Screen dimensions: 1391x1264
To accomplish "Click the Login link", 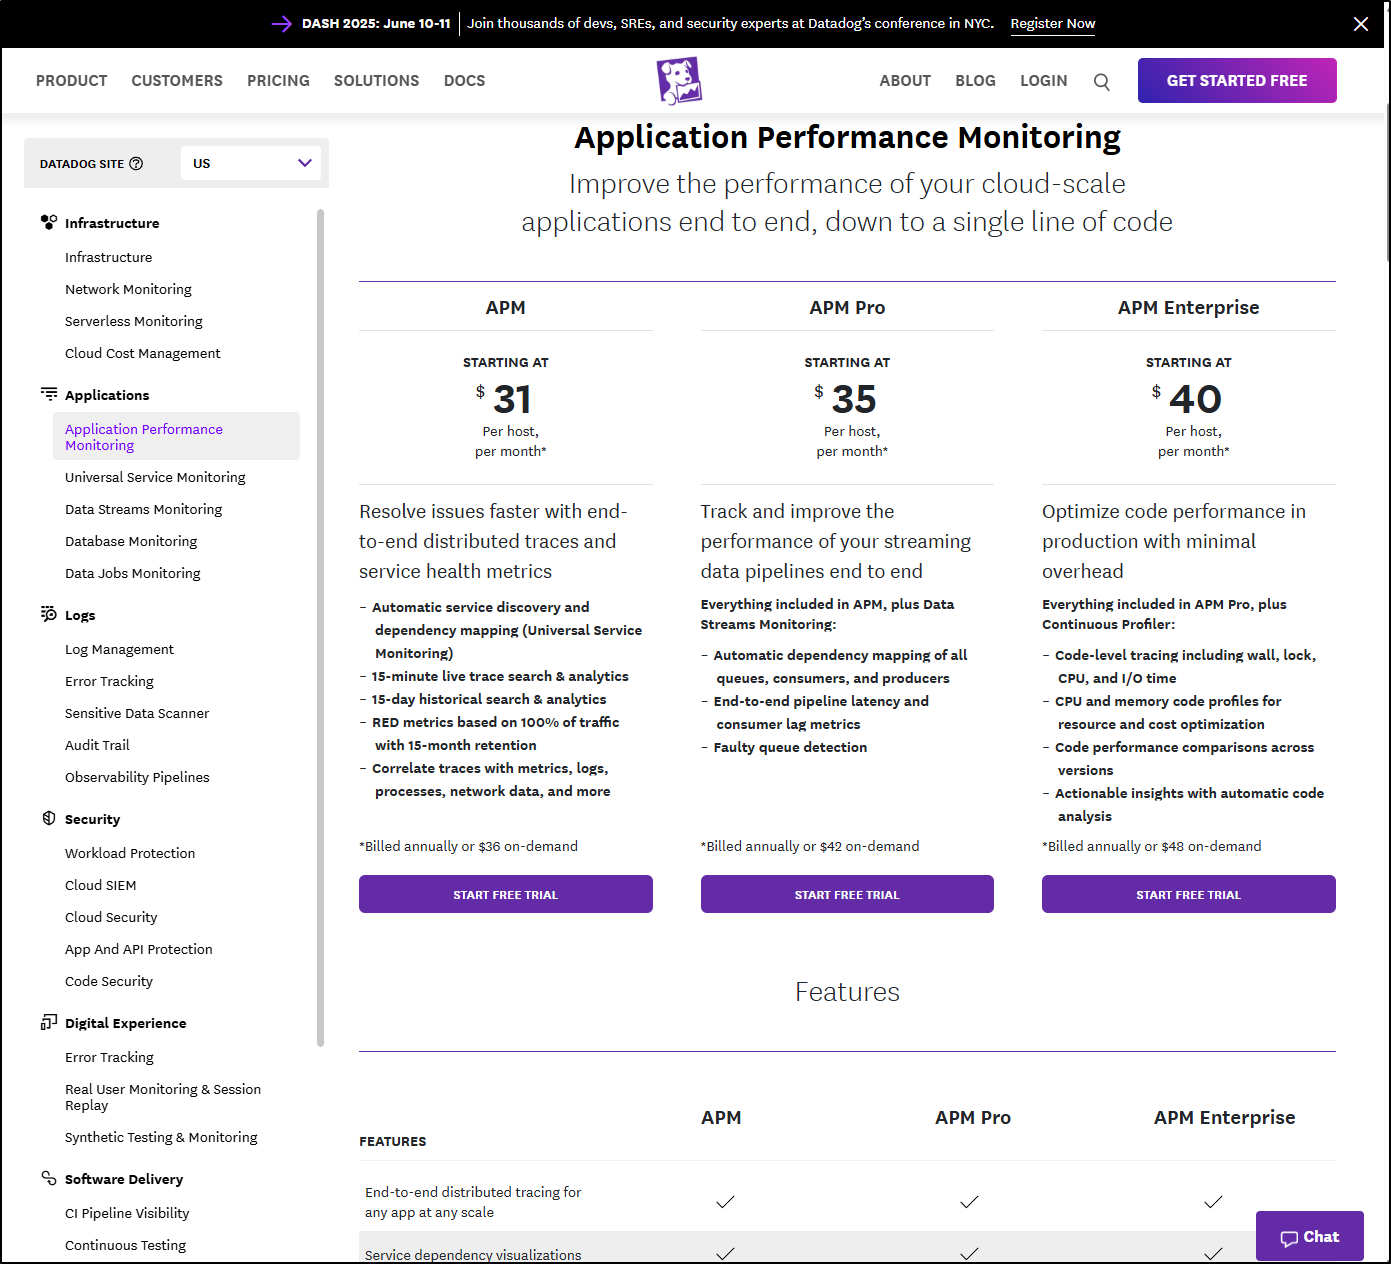I will coord(1043,81).
